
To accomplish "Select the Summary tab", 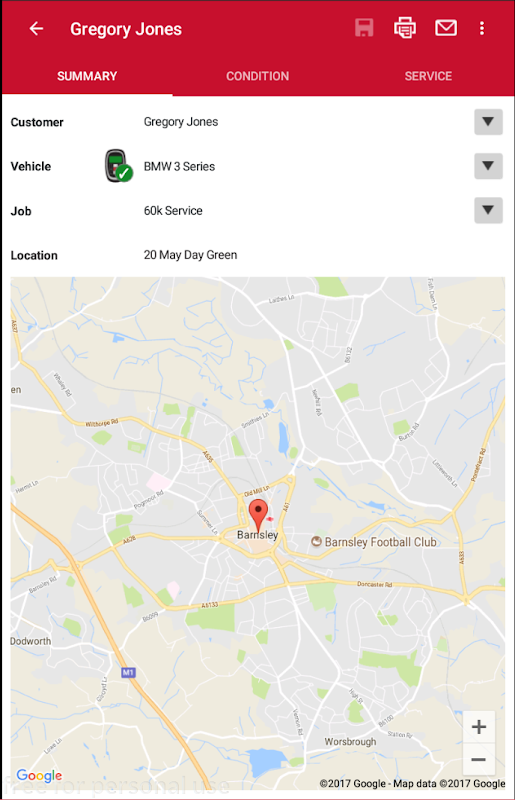I will (x=87, y=76).
